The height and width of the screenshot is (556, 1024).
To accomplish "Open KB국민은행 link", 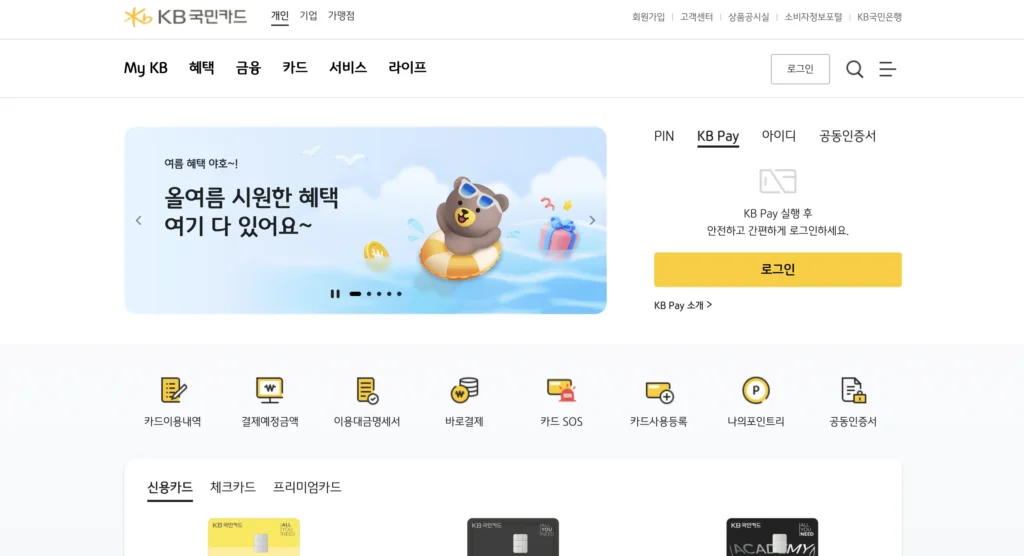I will [x=879, y=17].
